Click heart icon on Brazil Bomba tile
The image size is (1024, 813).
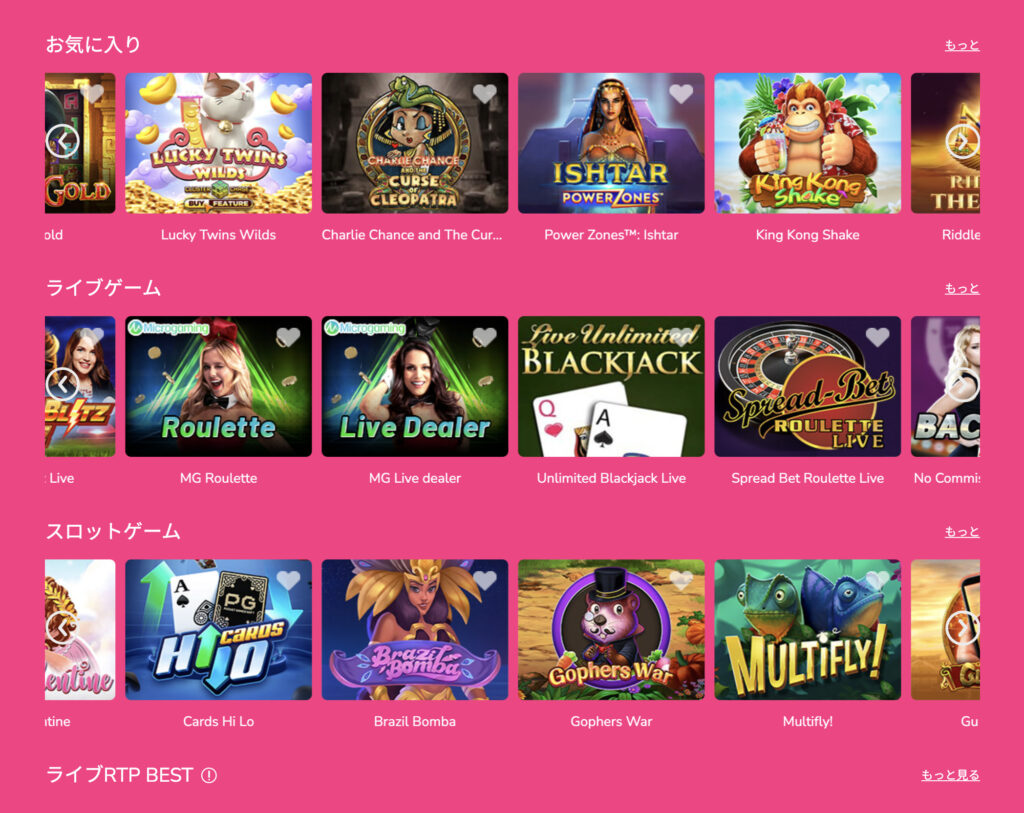(x=485, y=580)
